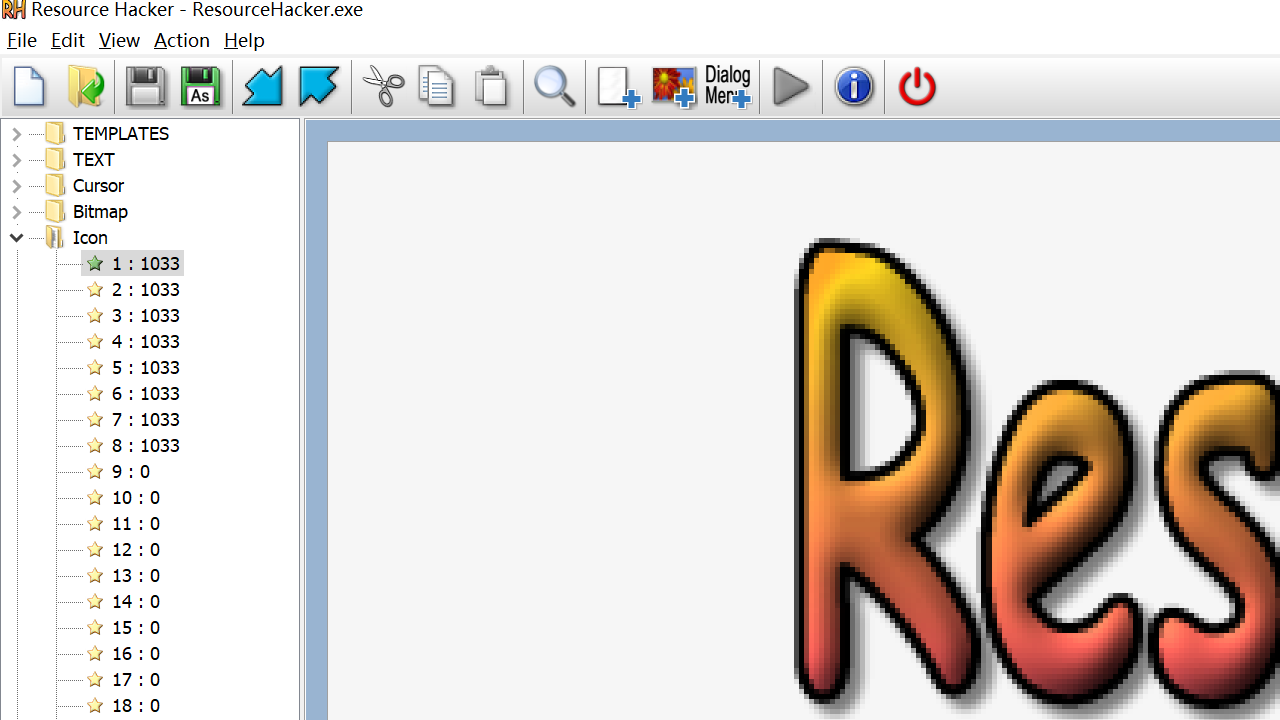Expand the Cursor folder in tree

pos(17,186)
